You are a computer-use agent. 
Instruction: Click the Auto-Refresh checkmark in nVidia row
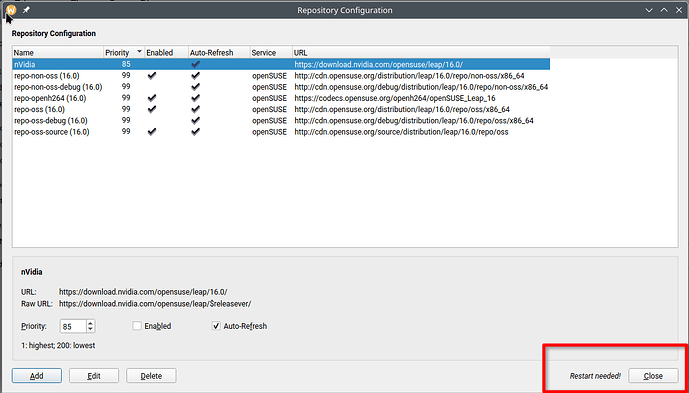click(x=196, y=64)
